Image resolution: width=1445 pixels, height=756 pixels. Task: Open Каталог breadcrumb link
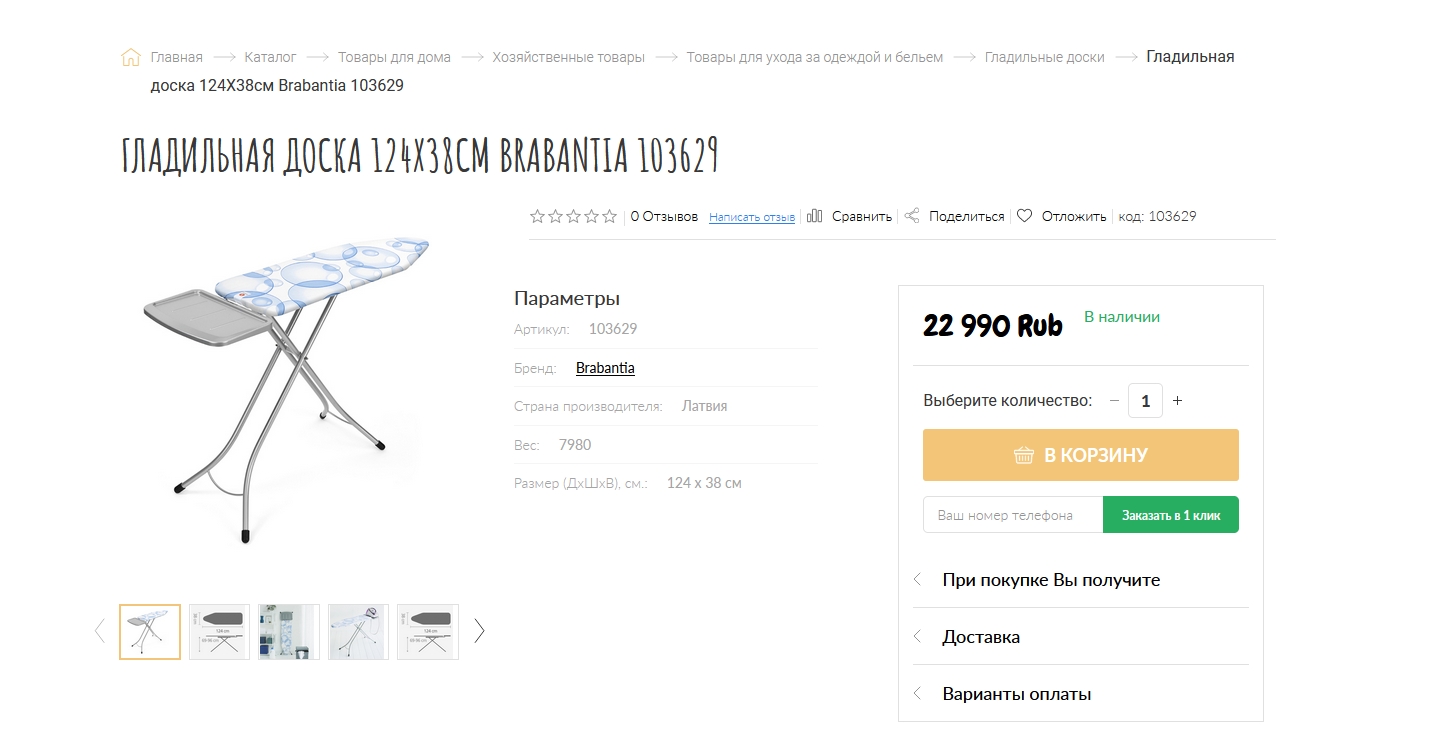pos(270,57)
